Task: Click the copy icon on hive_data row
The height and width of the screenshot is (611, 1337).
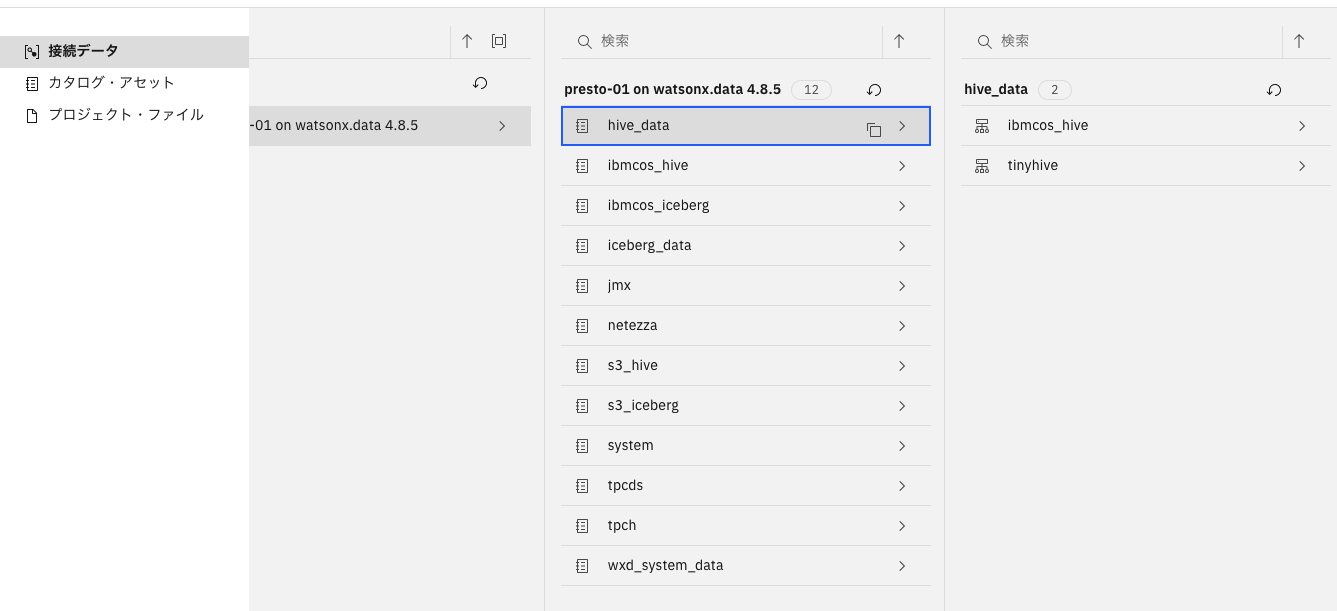Action: coord(874,129)
